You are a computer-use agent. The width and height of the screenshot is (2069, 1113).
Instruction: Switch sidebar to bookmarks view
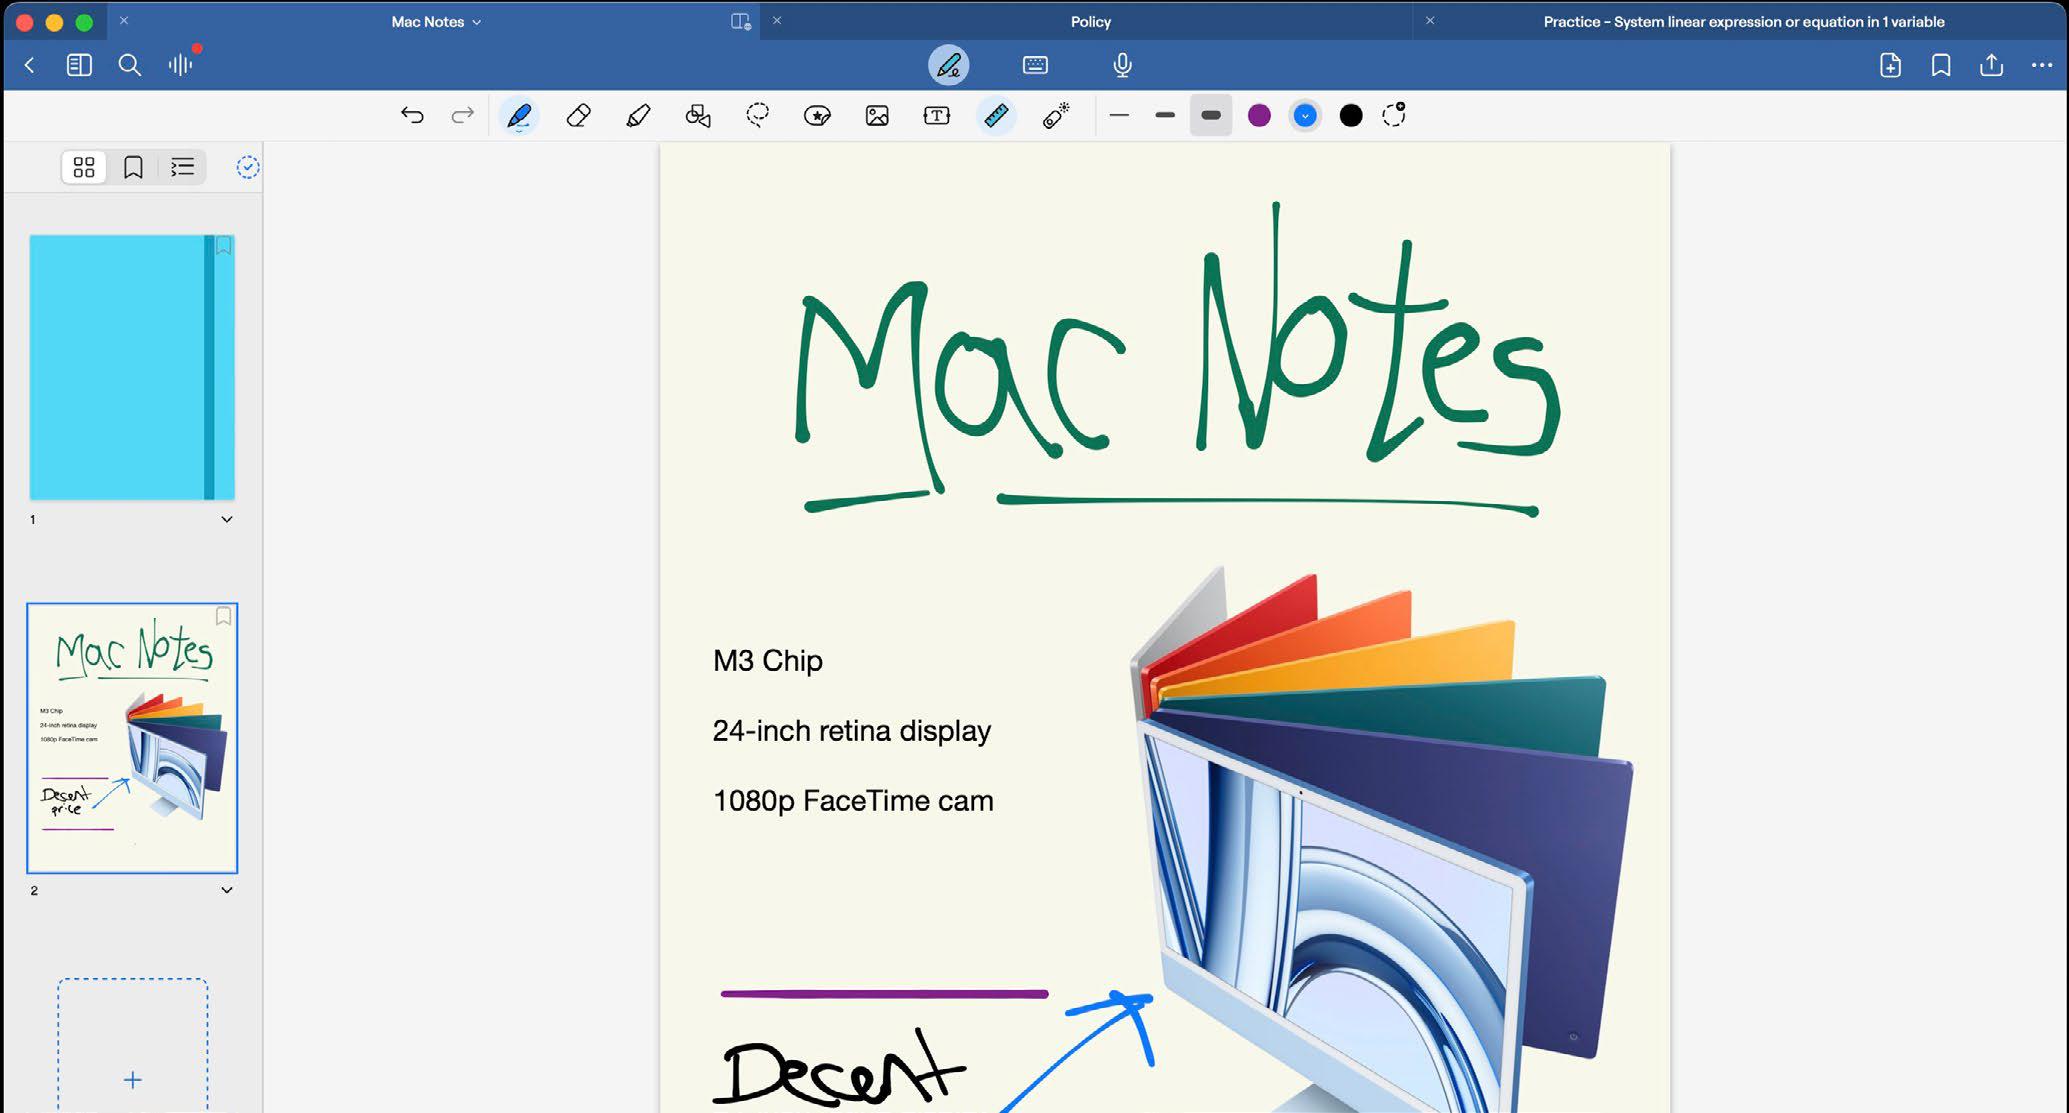click(x=133, y=167)
